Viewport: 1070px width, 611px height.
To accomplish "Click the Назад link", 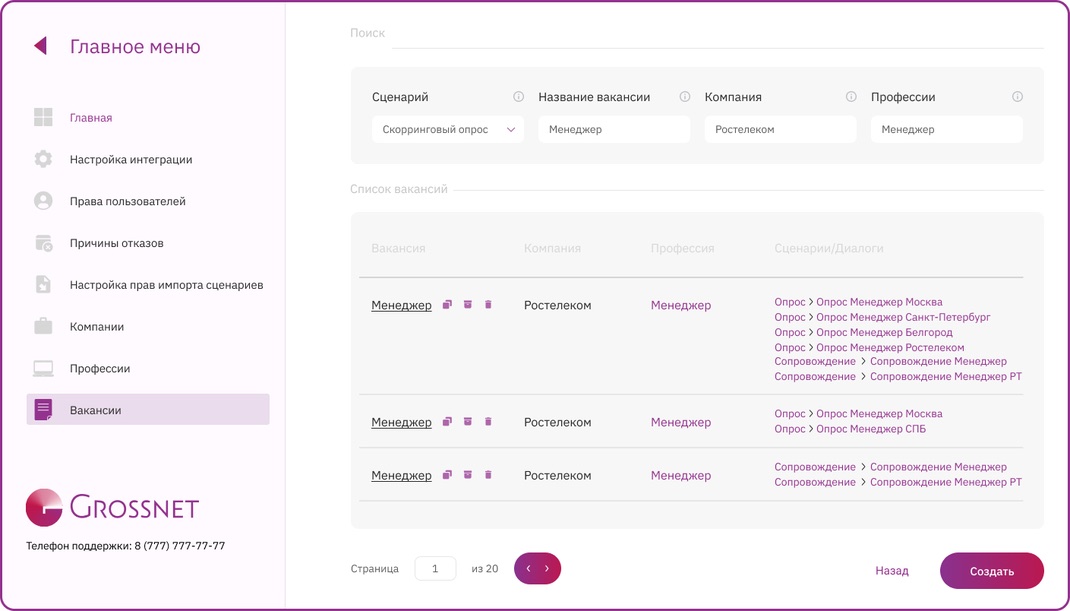I will tap(892, 571).
